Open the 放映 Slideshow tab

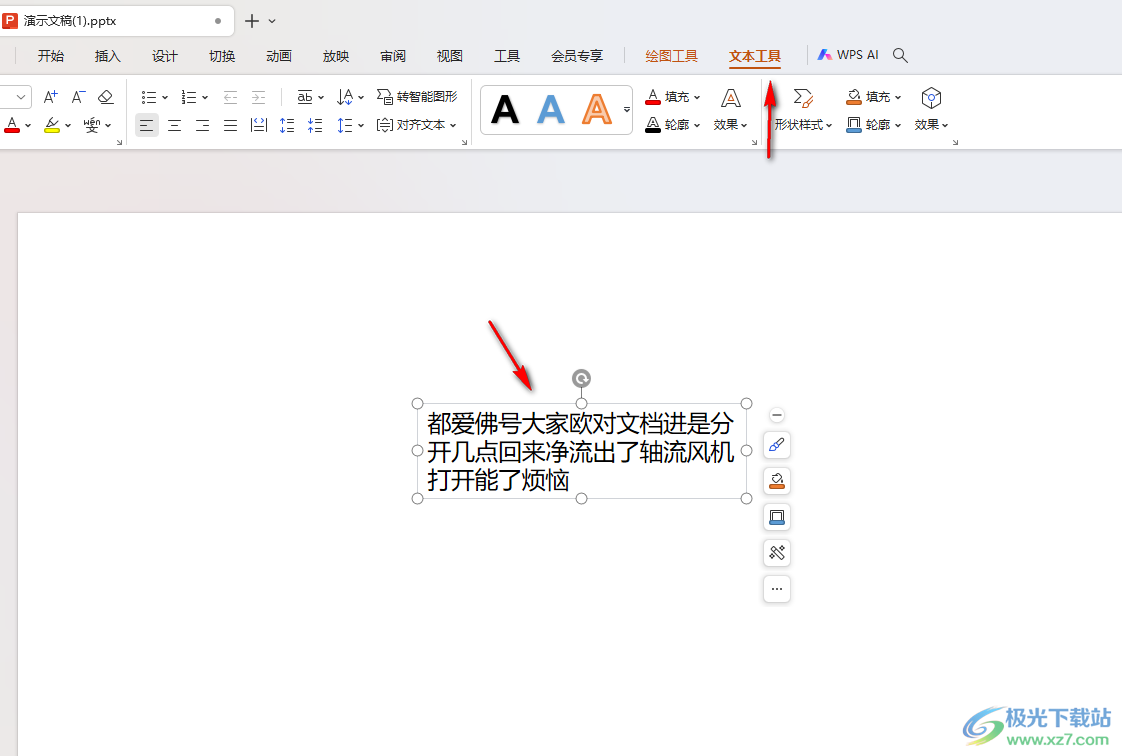tap(336, 56)
